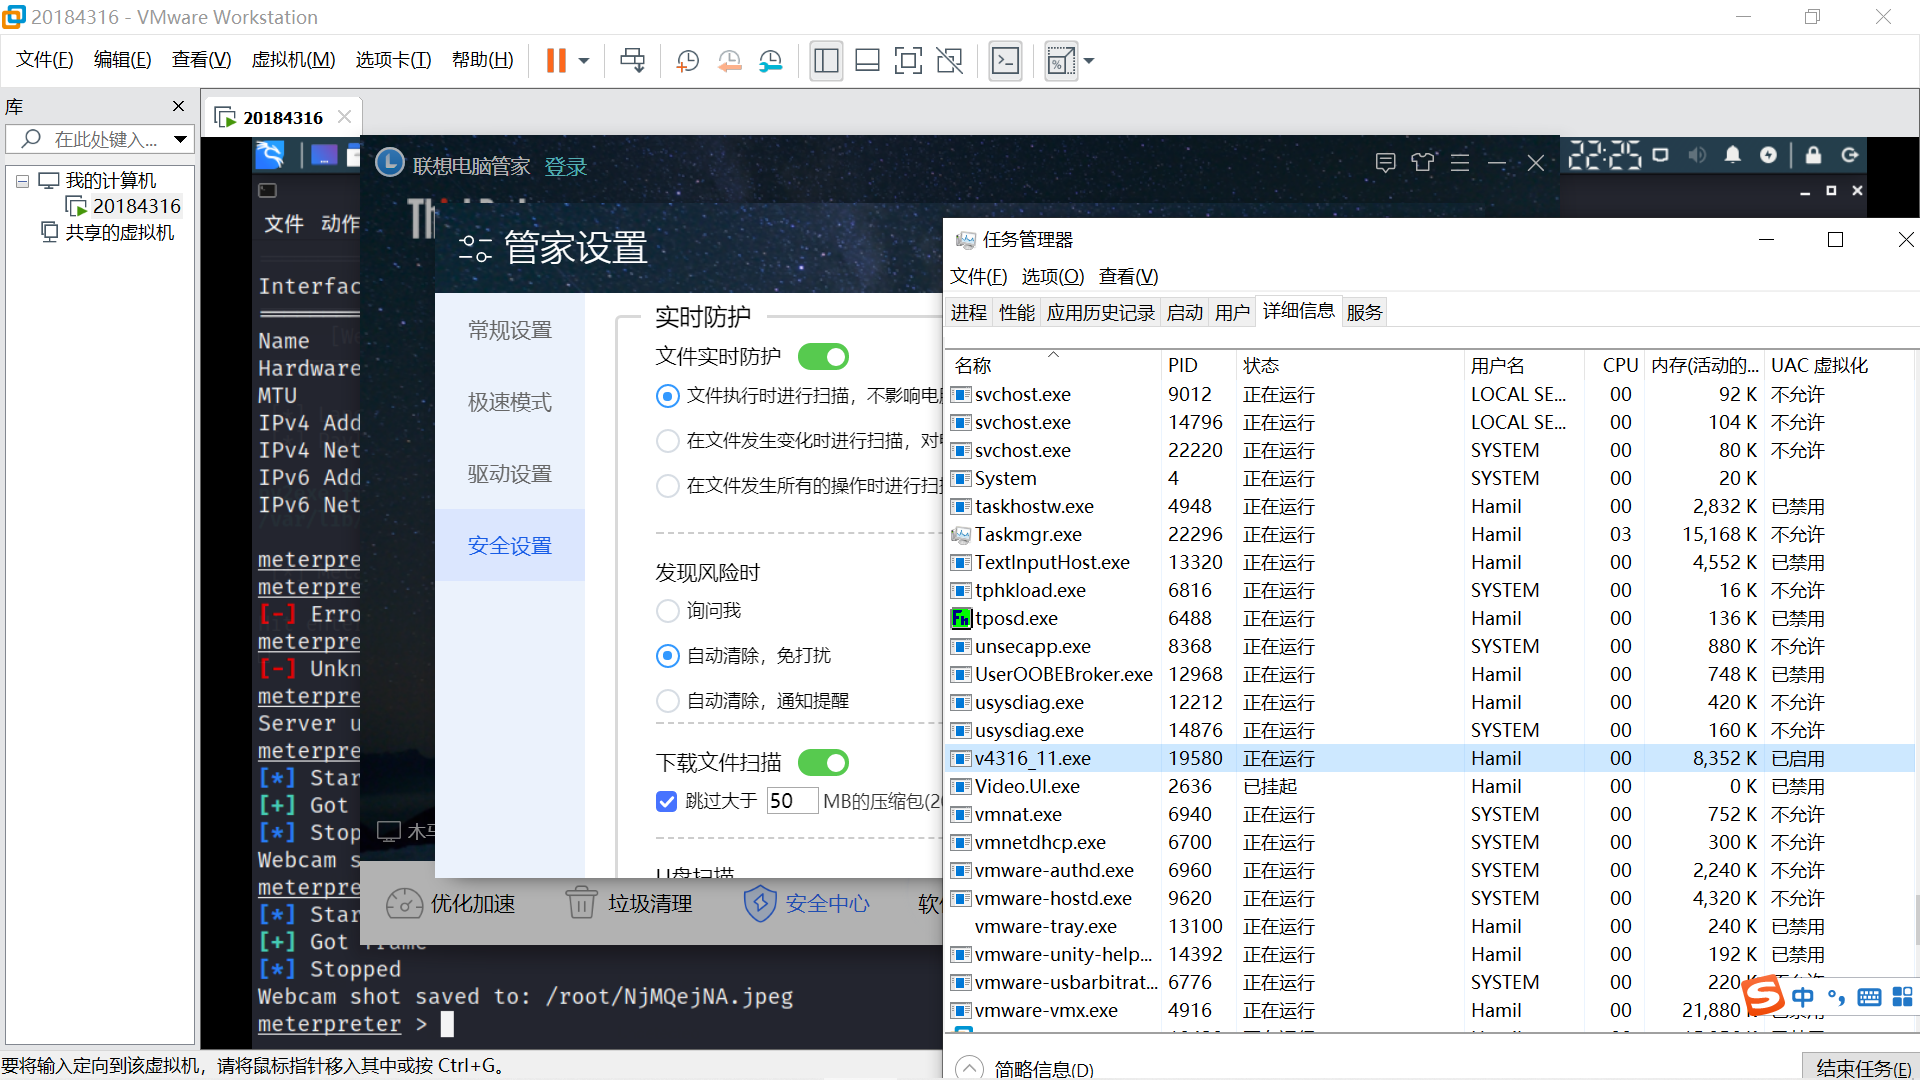Select the 询问我 radio option
Image resolution: width=1920 pixels, height=1080 pixels.
[668, 611]
